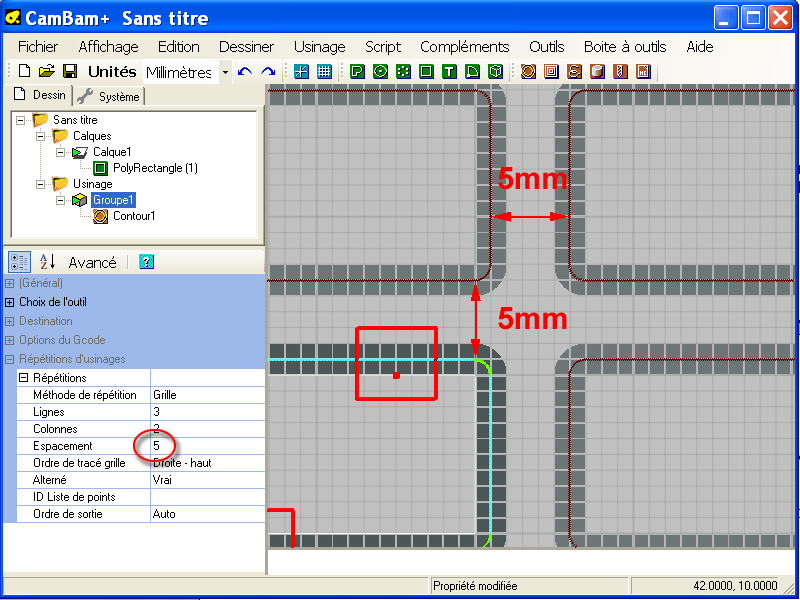Click the Ordre de tracé grille value
The image size is (800, 600).
208,463
